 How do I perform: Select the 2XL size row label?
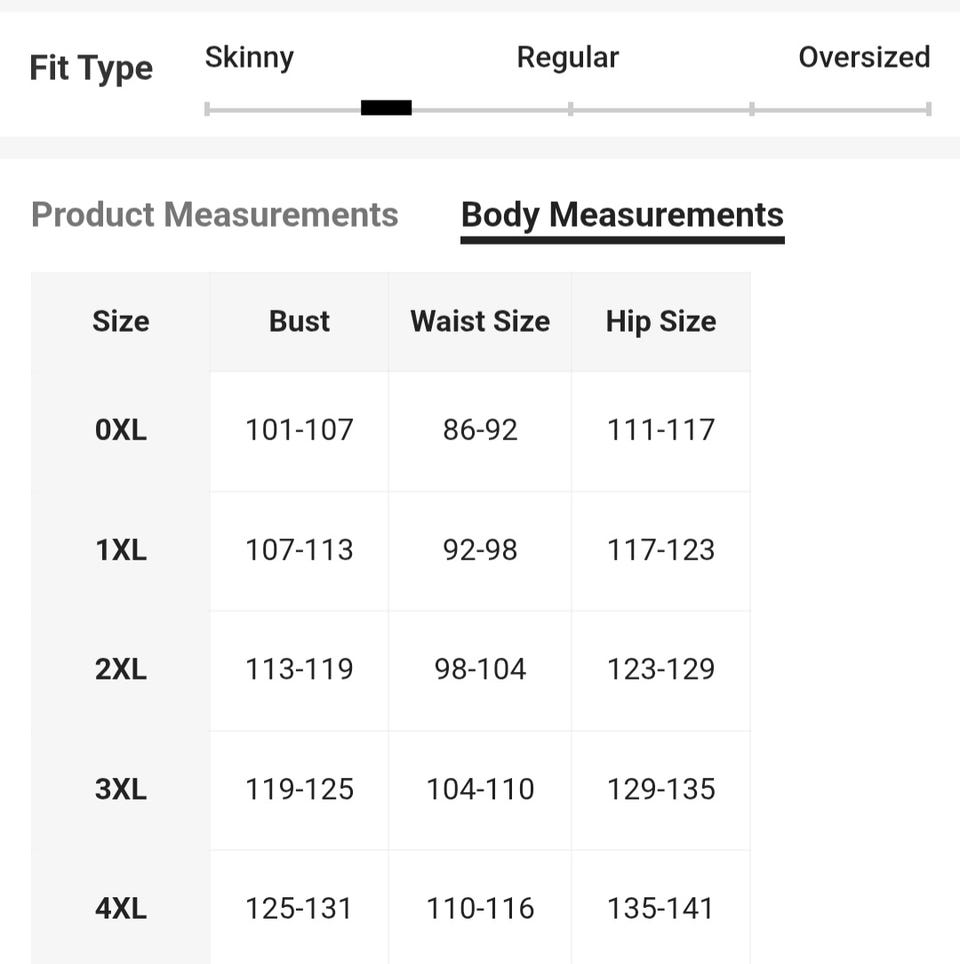click(121, 669)
